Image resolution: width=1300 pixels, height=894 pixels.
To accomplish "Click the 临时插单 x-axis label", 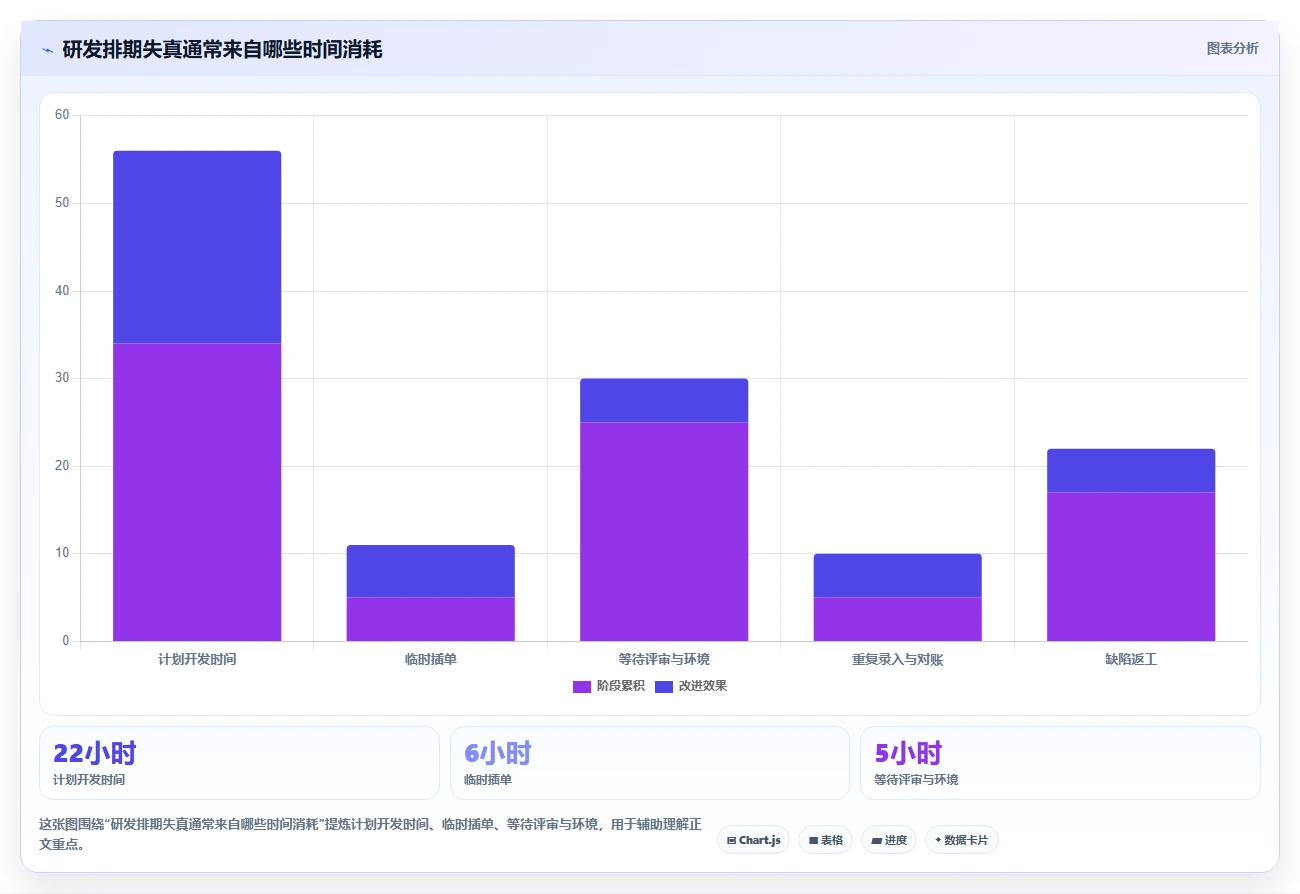I will point(431,660).
